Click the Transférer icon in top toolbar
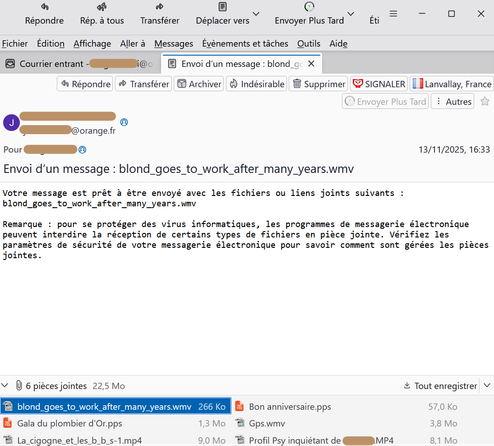 (159, 7)
